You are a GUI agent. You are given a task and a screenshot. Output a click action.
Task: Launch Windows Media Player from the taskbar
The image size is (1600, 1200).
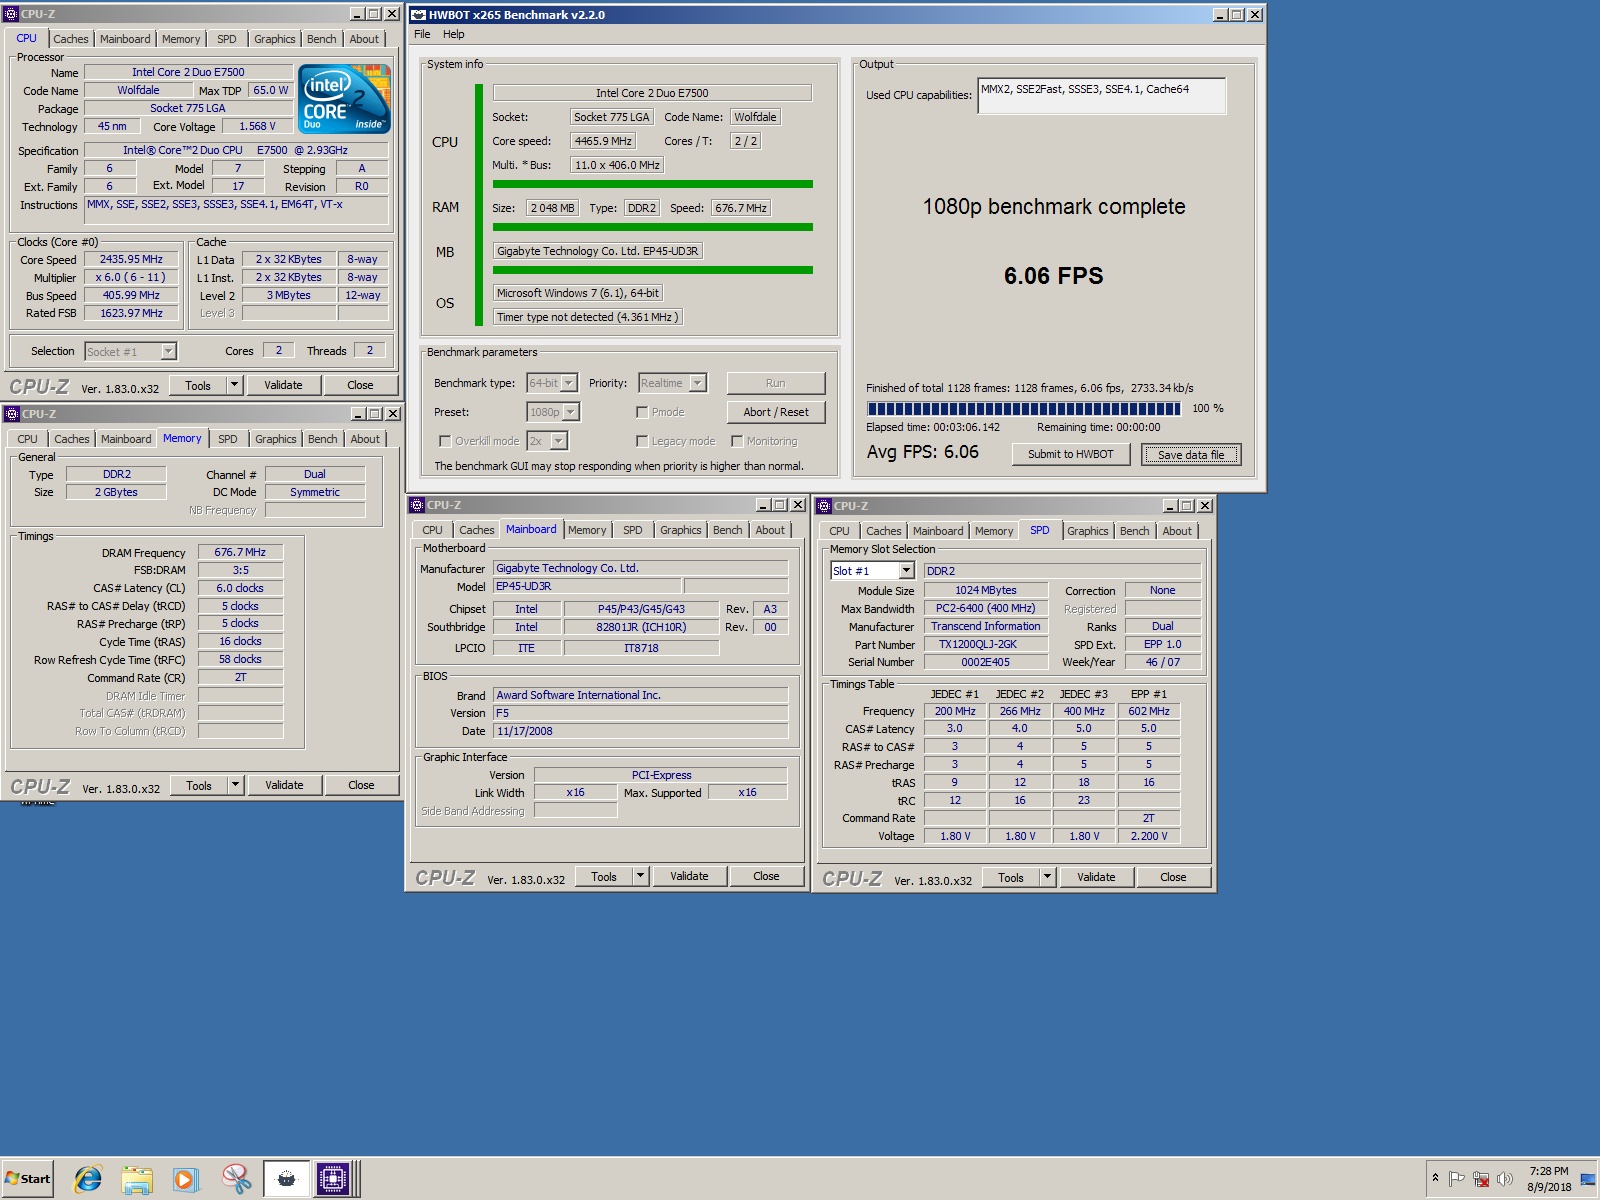[186, 1179]
